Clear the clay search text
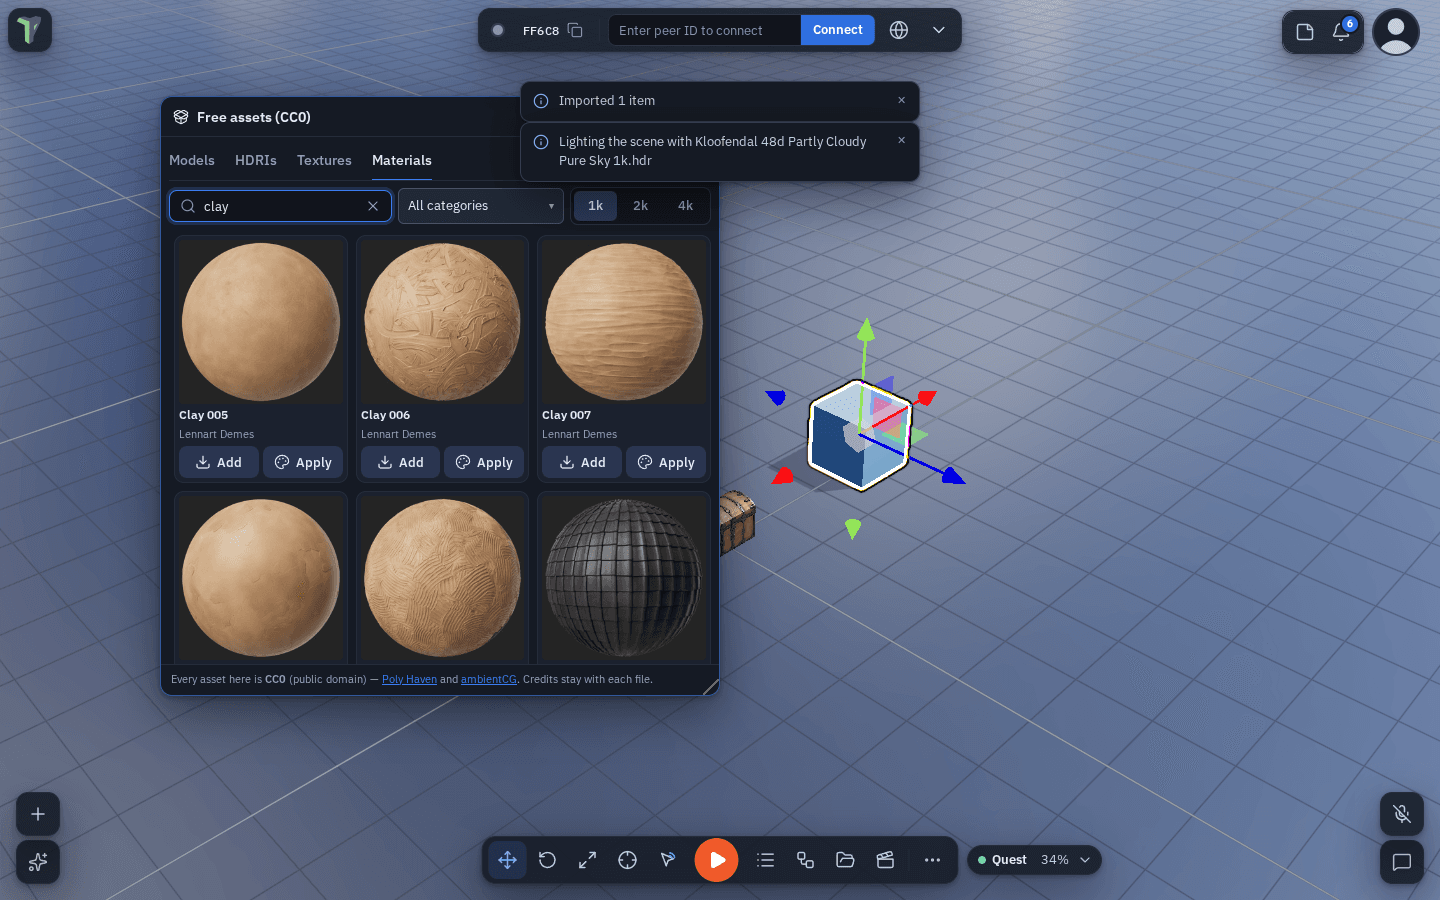The height and width of the screenshot is (900, 1440). (373, 206)
